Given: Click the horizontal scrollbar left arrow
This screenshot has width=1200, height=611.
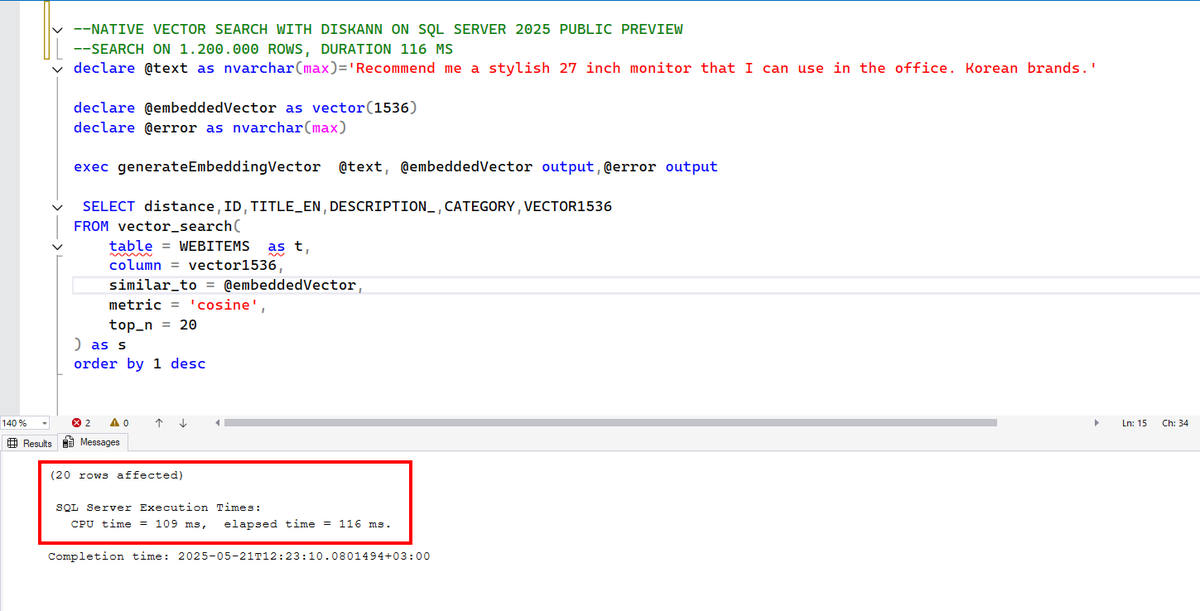Looking at the screenshot, I should (218, 423).
